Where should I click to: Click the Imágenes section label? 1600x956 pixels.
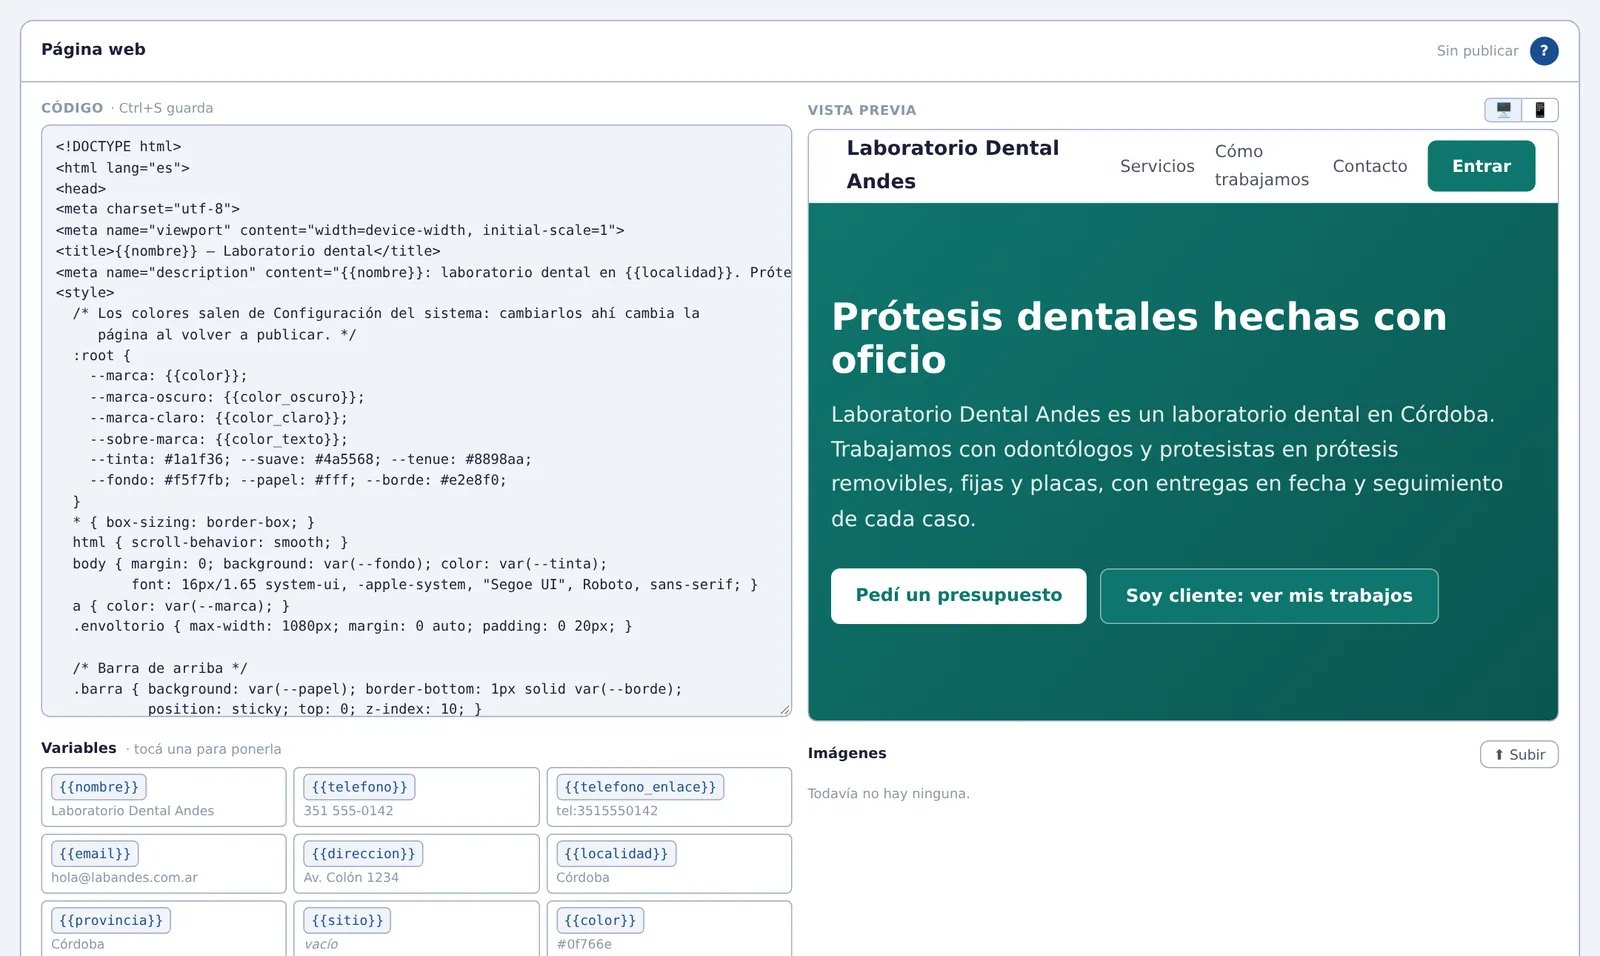coord(847,753)
